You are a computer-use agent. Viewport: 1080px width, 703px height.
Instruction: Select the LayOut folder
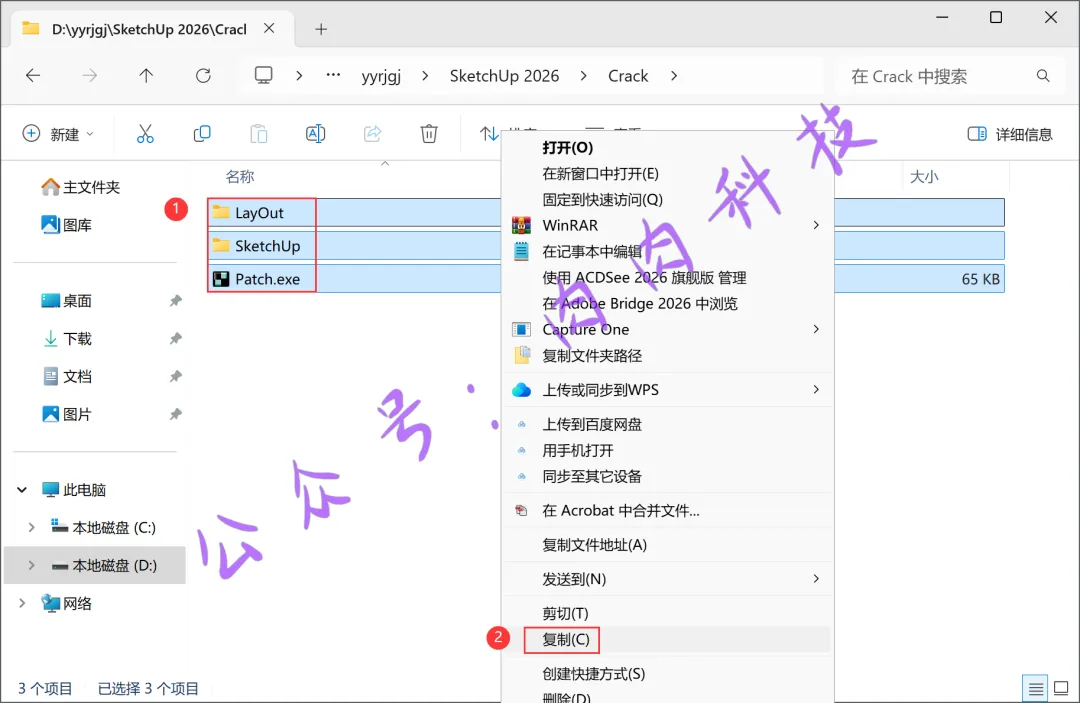pyautogui.click(x=258, y=213)
